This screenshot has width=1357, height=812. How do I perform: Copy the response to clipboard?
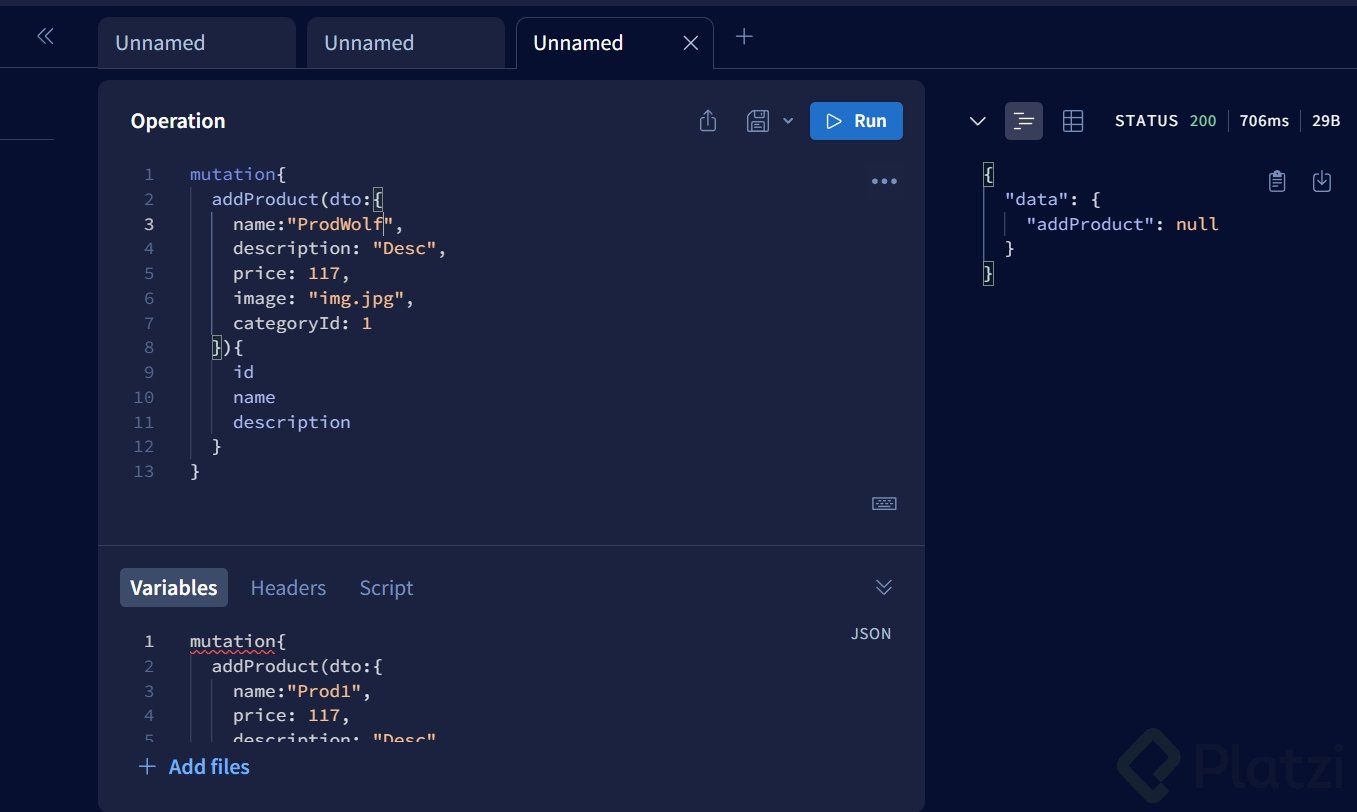click(x=1277, y=181)
